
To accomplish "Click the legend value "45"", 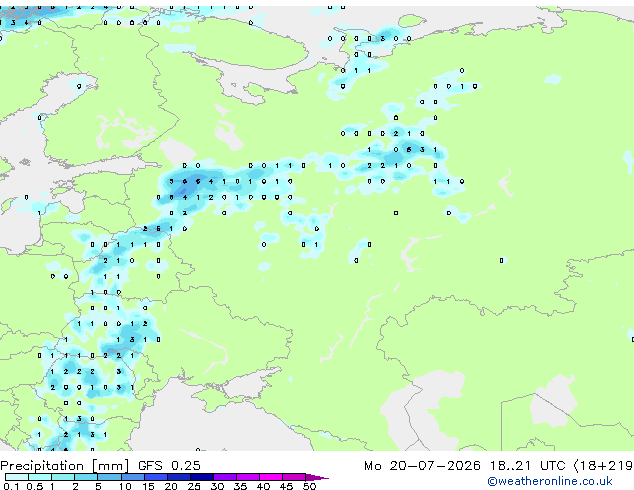I will pyautogui.click(x=286, y=486).
